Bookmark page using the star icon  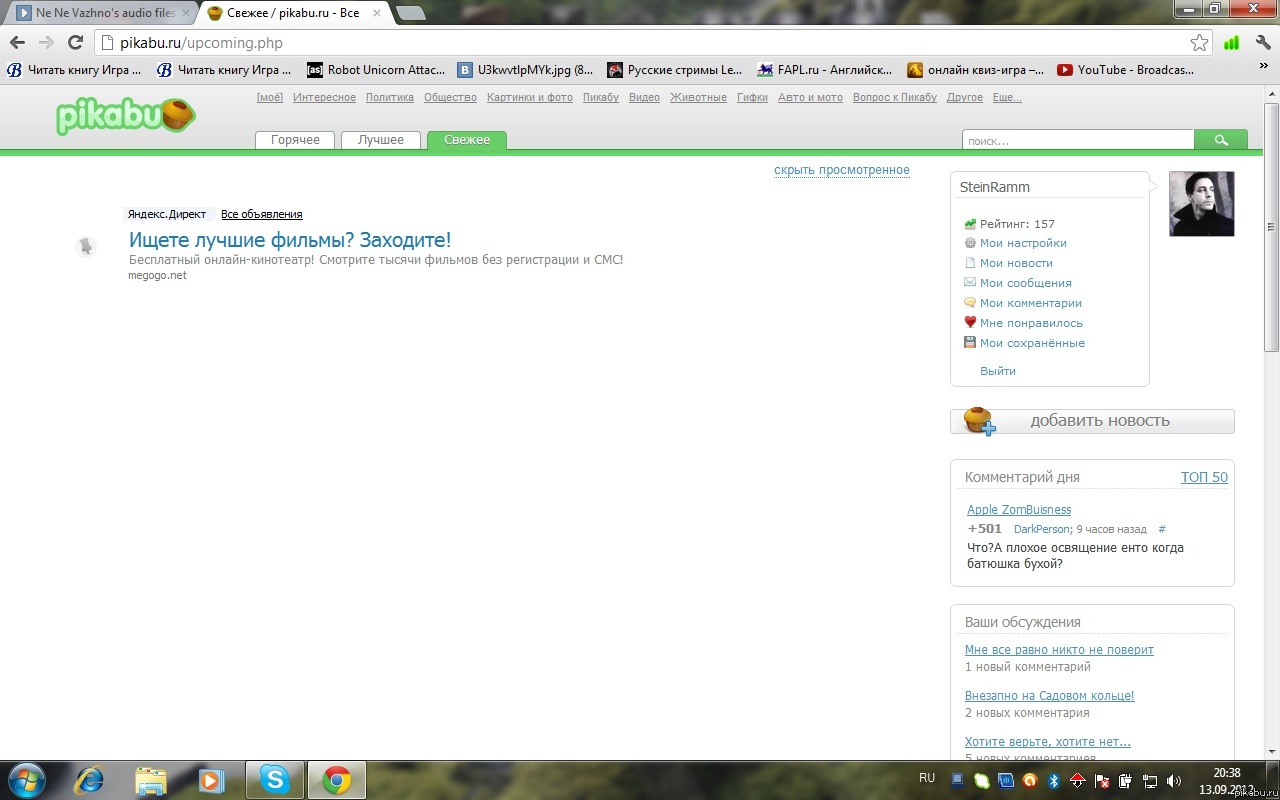pos(1199,43)
